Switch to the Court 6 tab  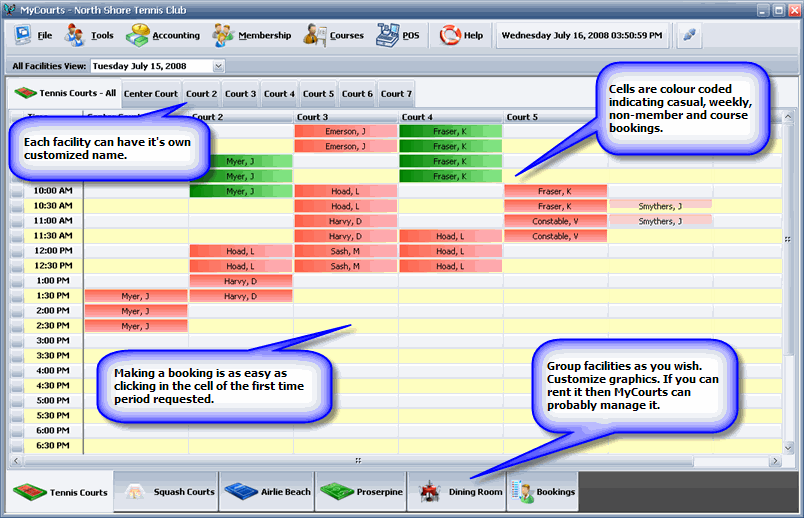coord(357,93)
